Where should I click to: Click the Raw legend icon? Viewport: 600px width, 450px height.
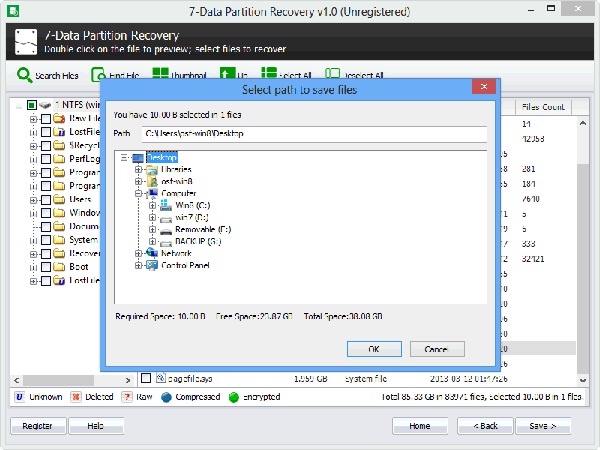127,397
